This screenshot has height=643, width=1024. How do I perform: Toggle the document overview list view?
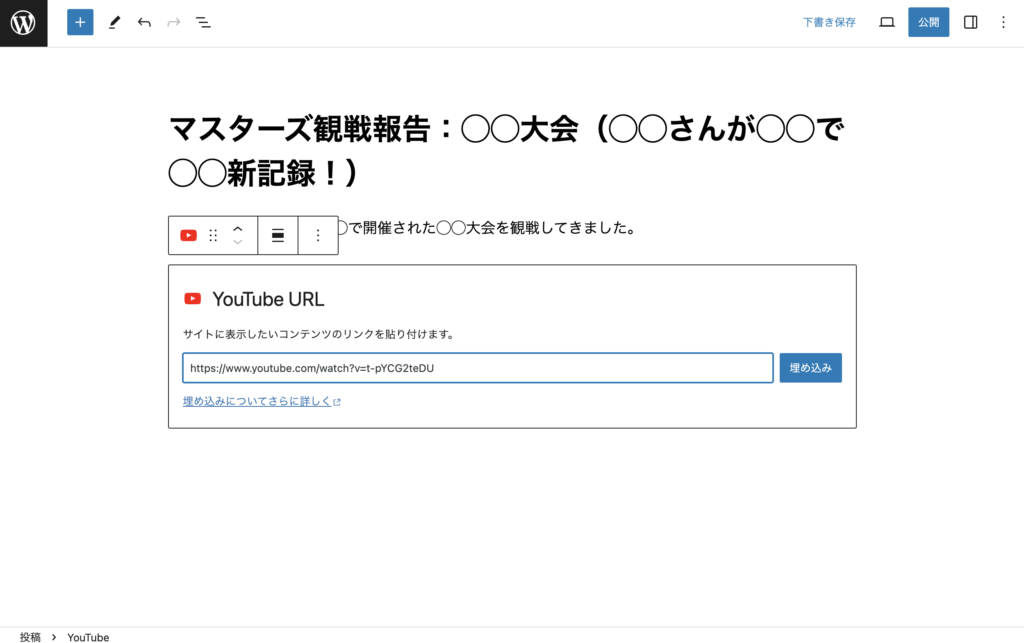(203, 22)
